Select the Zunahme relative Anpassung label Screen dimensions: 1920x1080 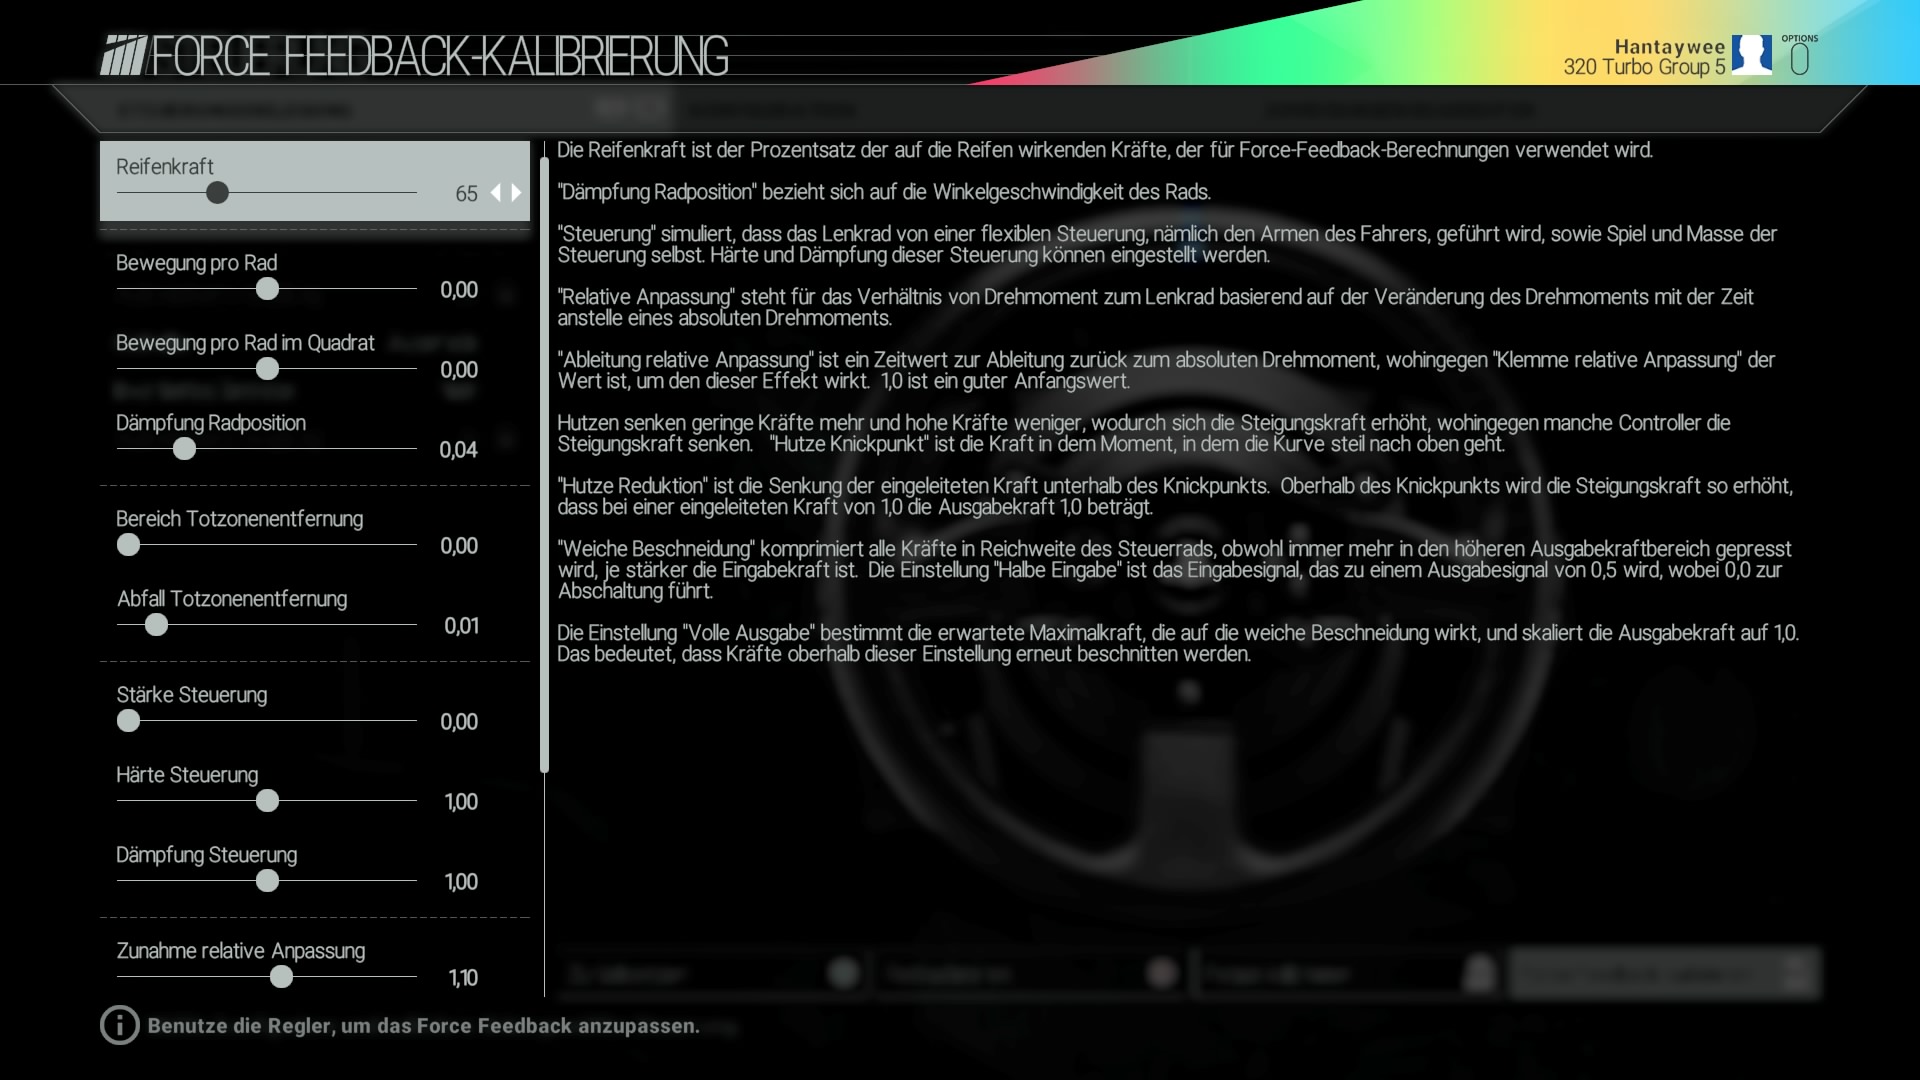coord(241,951)
